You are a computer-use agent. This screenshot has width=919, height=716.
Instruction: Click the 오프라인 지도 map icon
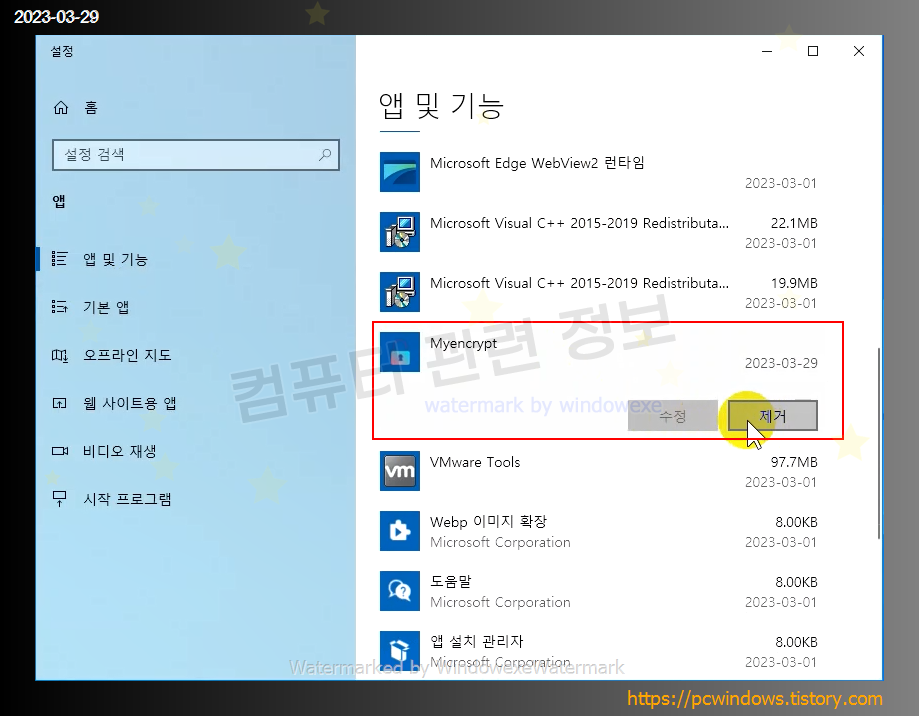pos(60,355)
